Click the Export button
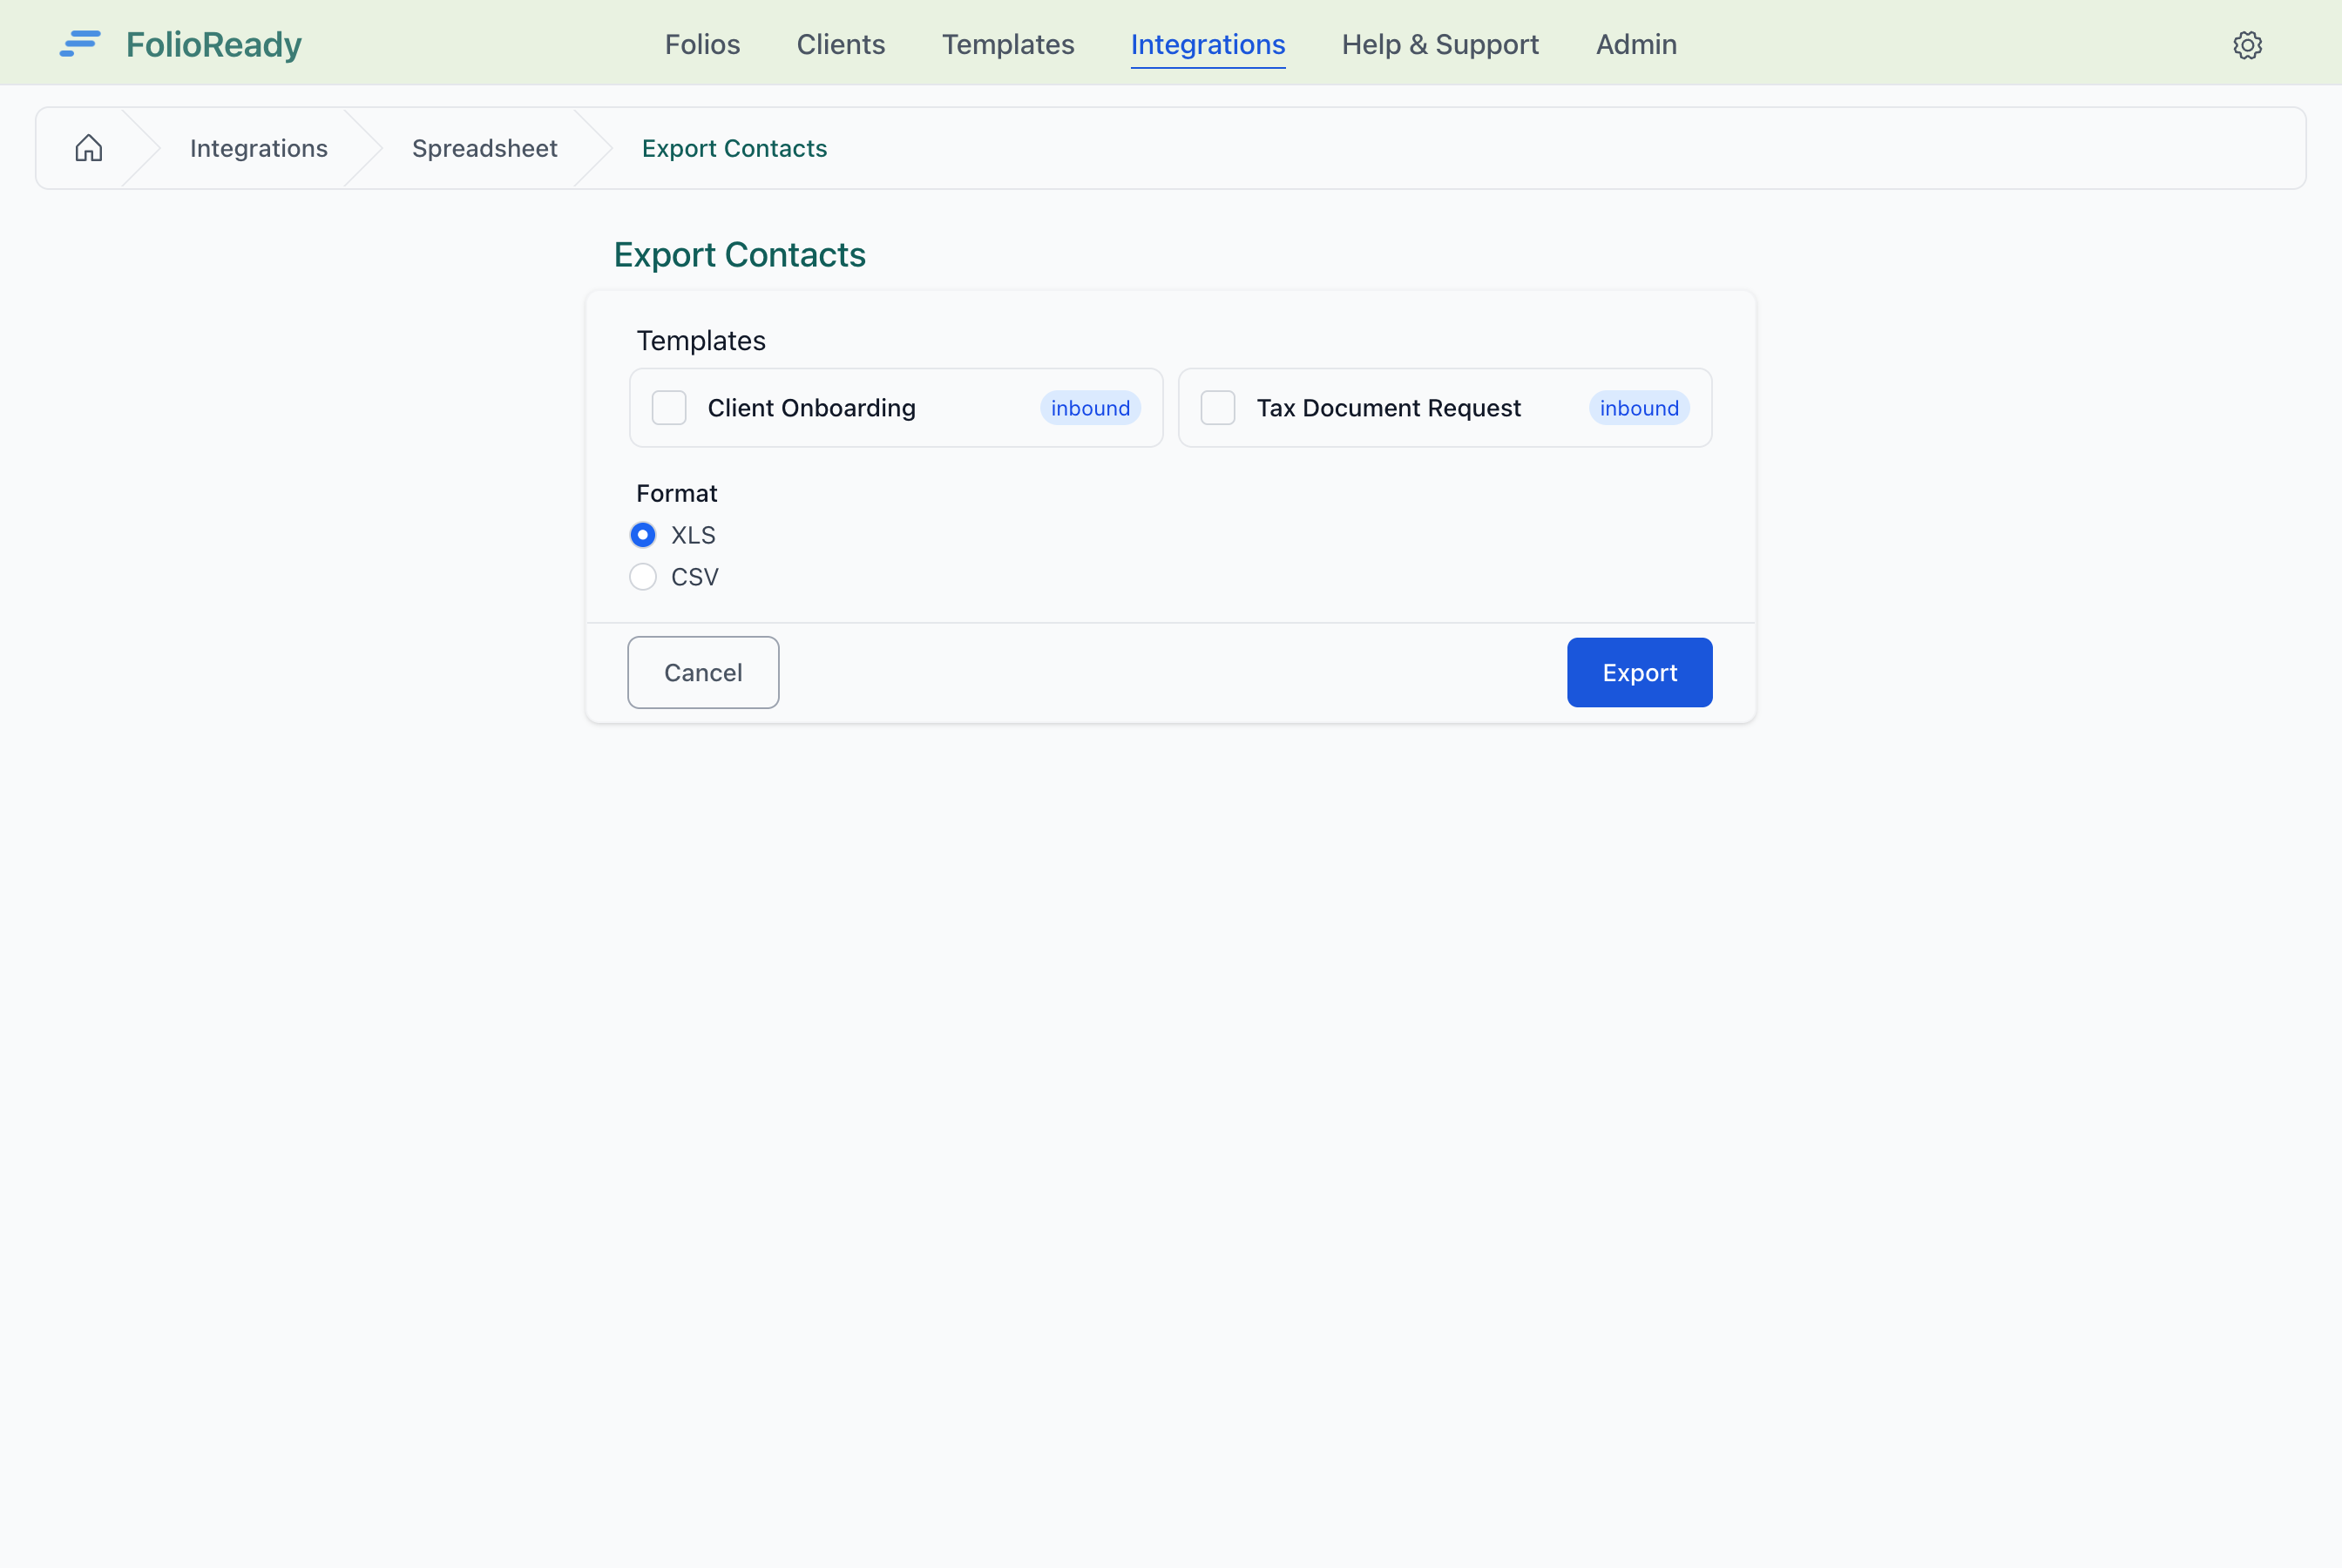 coord(1639,672)
